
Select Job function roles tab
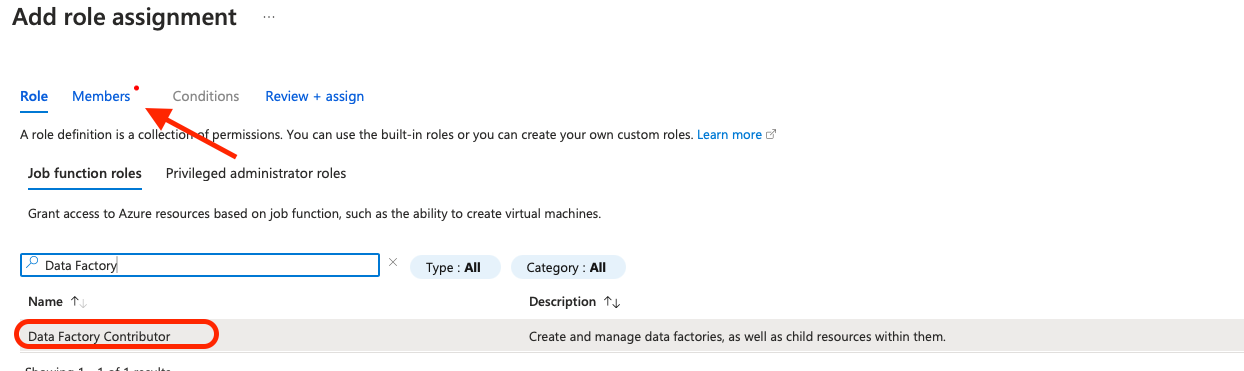[85, 173]
